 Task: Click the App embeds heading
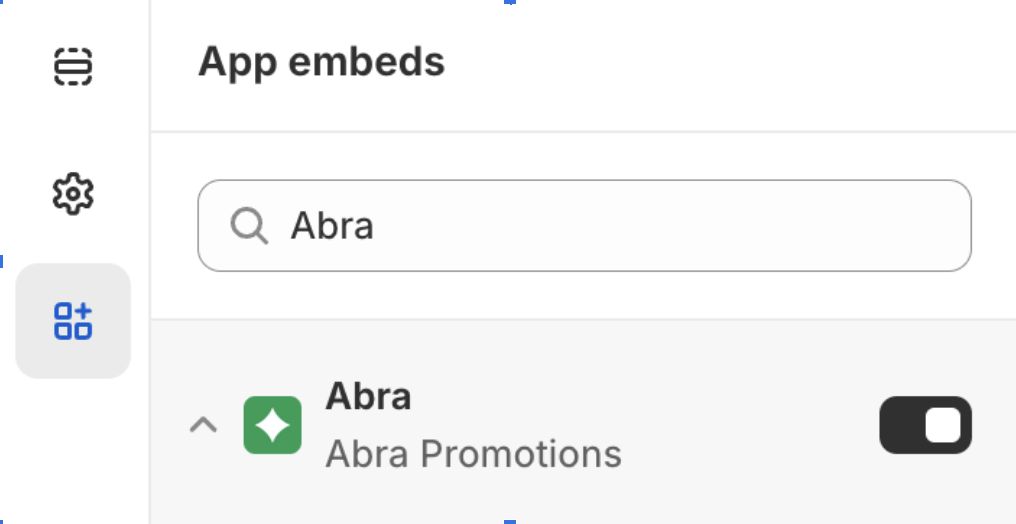(321, 62)
